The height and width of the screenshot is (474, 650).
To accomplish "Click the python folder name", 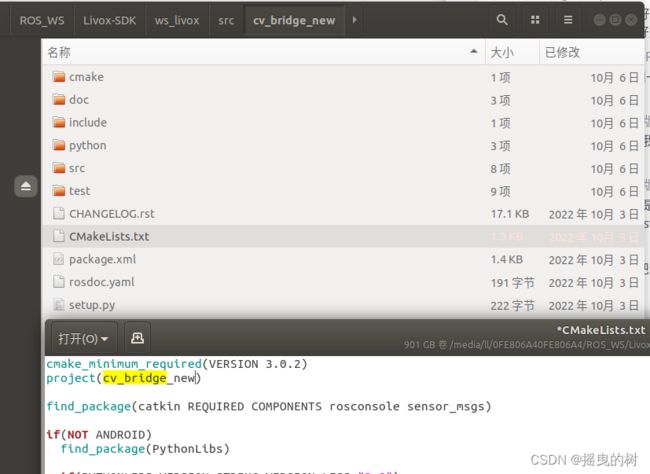I will (88, 146).
